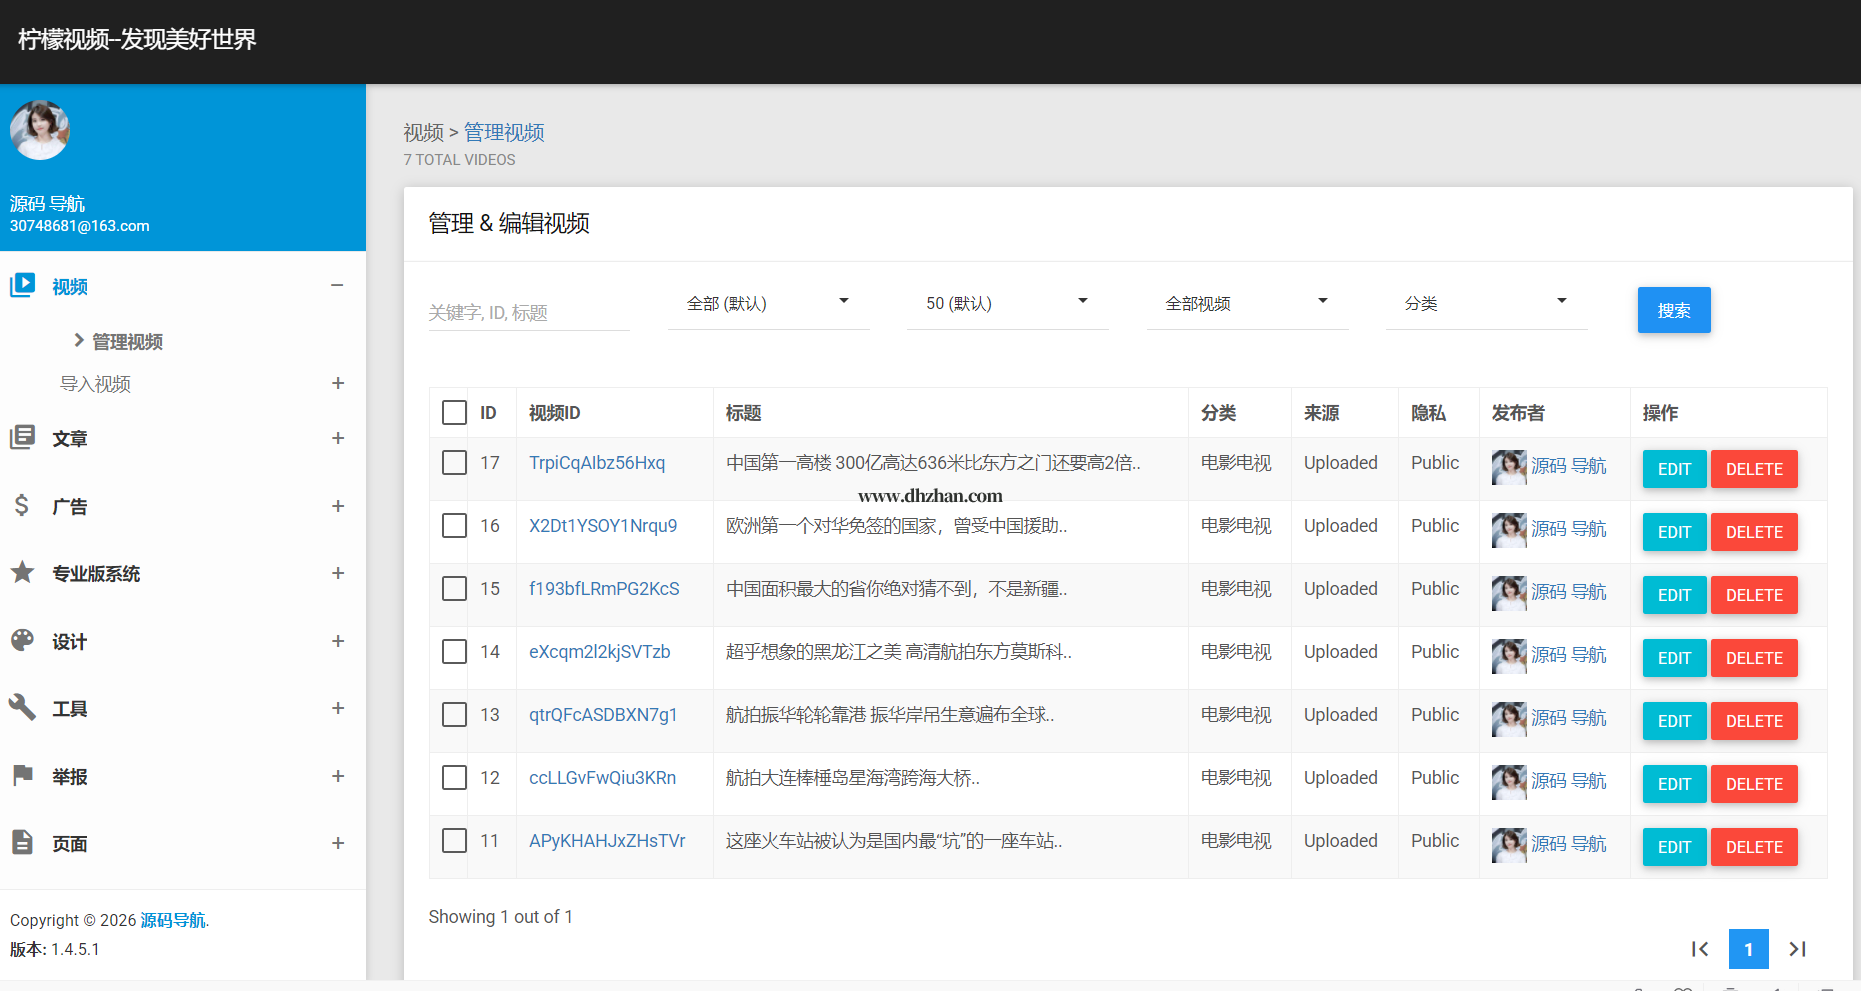Open the 50 (默认) results-per-page dropdown
This screenshot has height=991, width=1861.
point(1006,304)
